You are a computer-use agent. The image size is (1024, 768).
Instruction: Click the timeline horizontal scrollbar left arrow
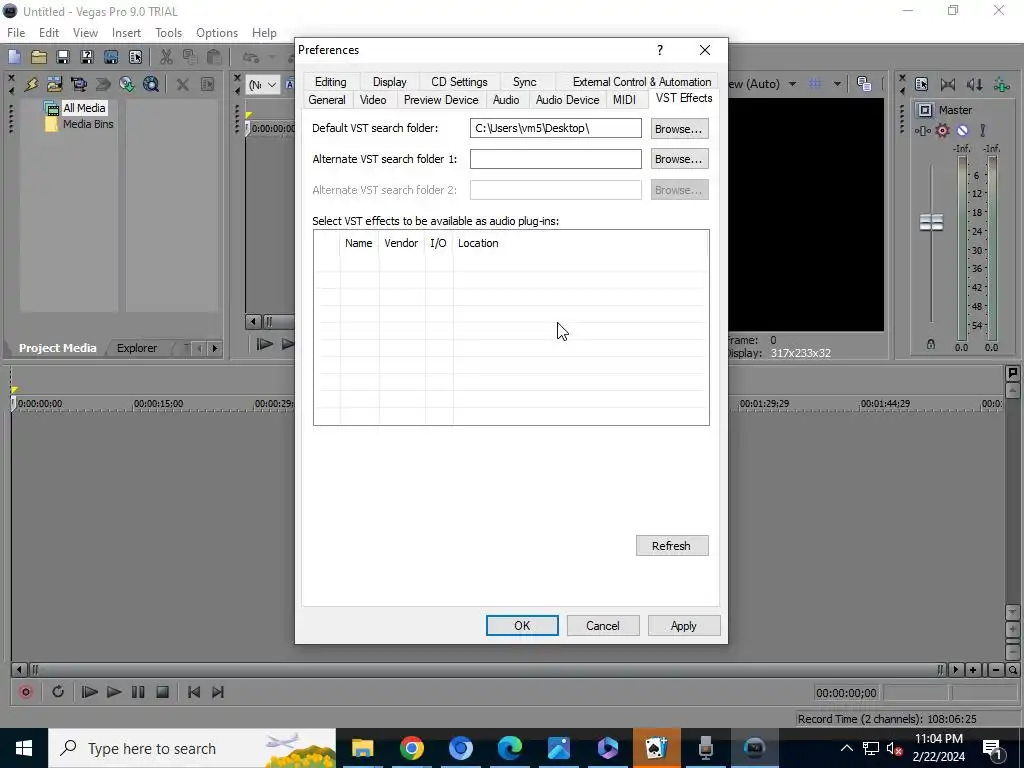[x=19, y=669]
